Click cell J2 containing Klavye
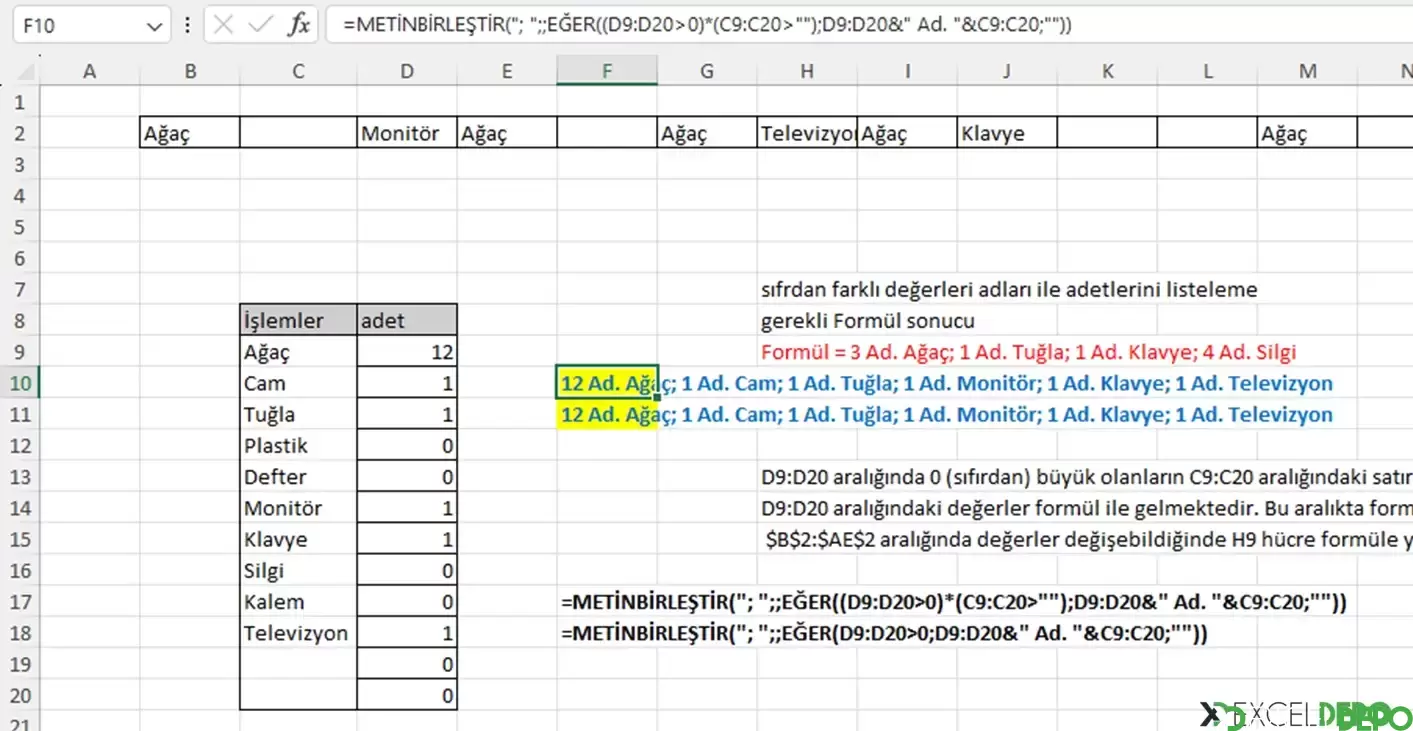 tap(1007, 133)
